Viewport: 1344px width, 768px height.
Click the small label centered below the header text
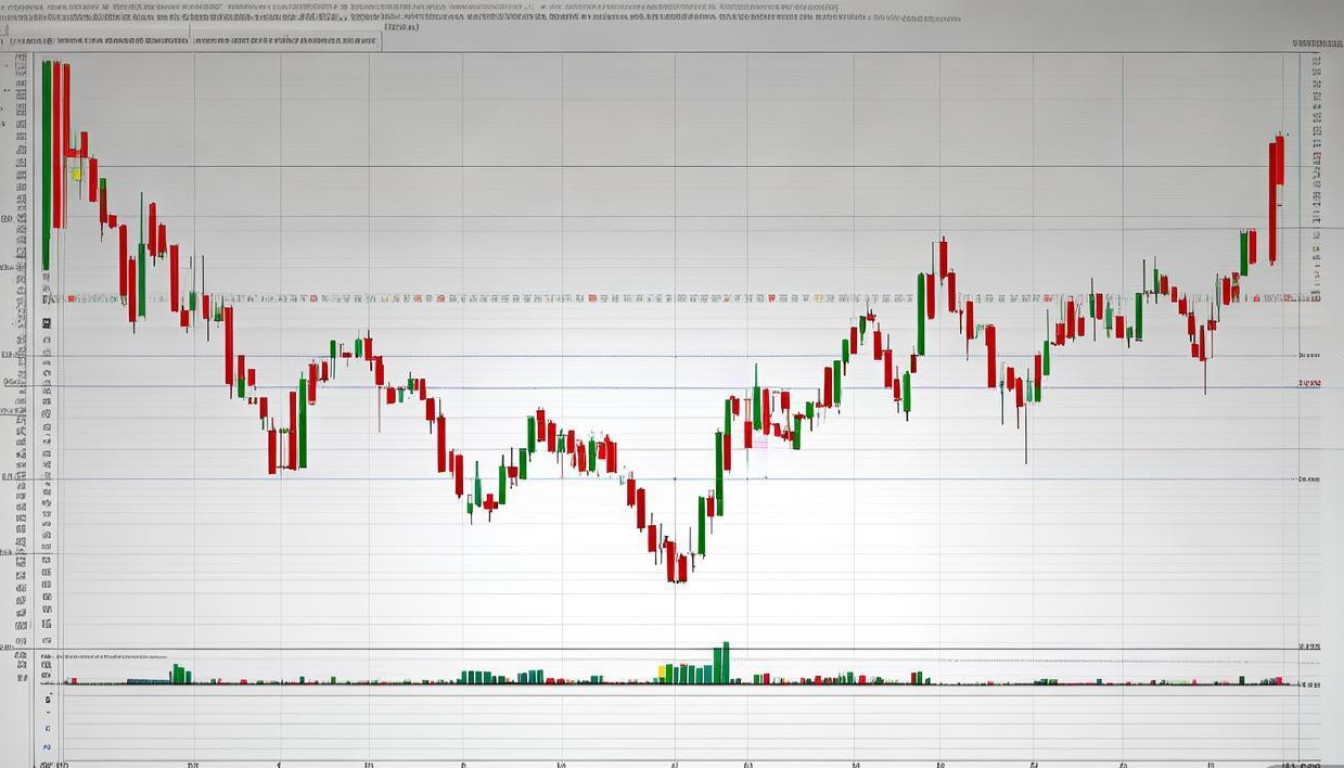click(400, 28)
